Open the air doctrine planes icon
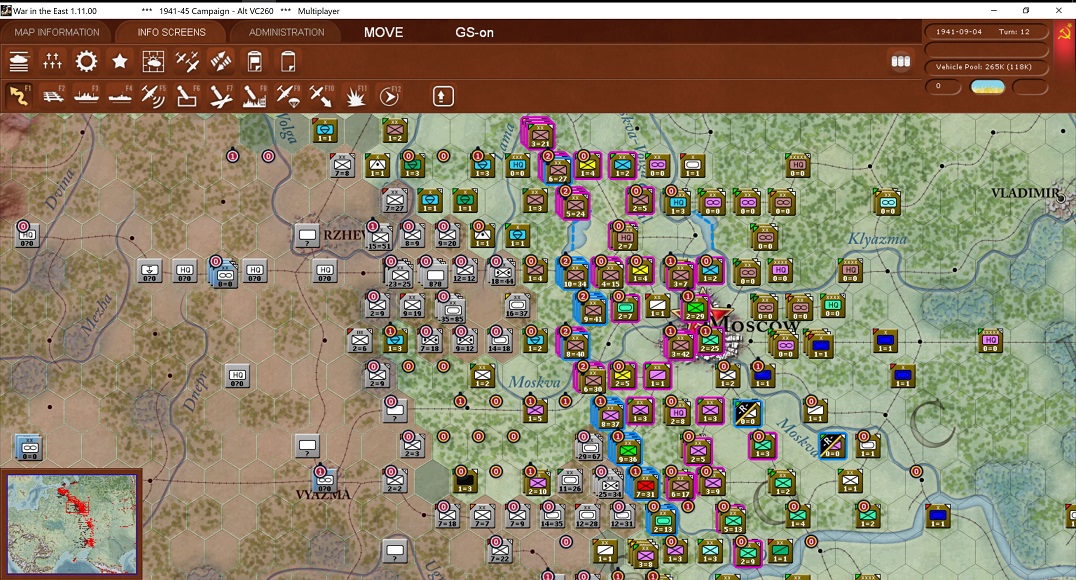The height and width of the screenshot is (580, 1076). click(x=187, y=62)
